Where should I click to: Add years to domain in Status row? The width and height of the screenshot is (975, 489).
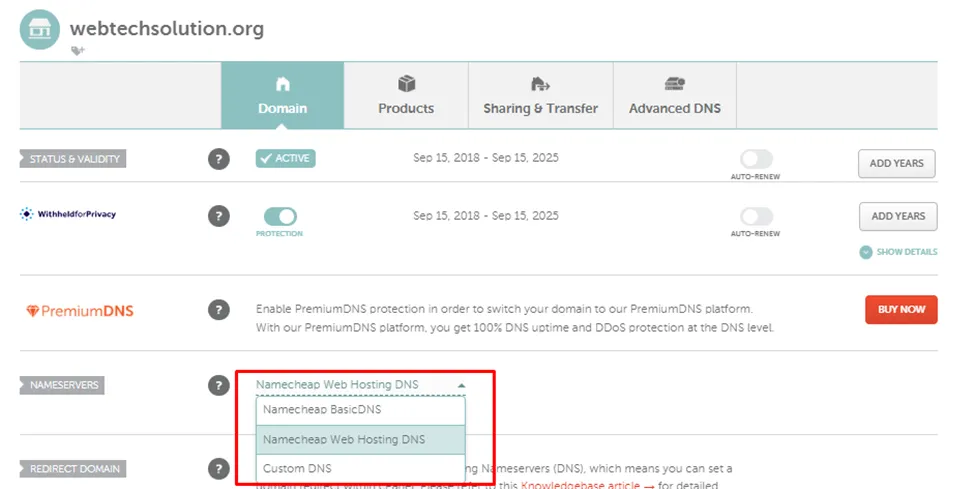point(897,164)
